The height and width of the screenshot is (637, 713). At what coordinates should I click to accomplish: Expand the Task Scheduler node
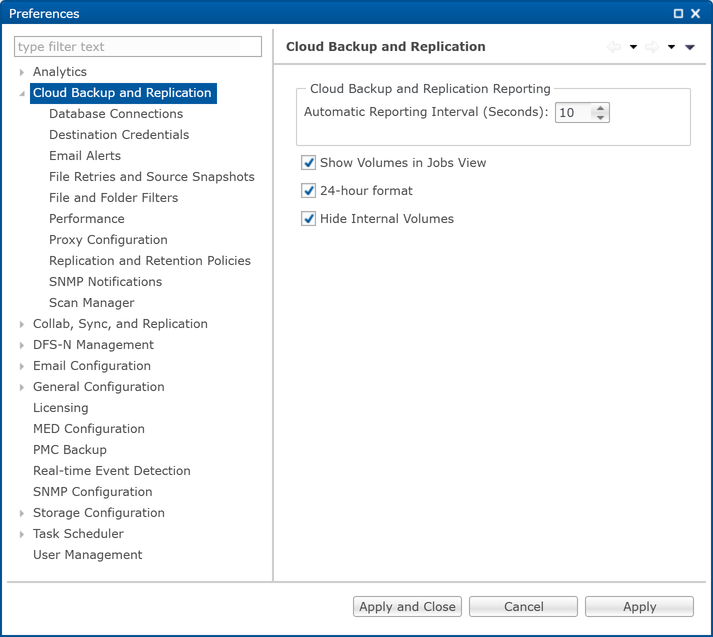coord(21,534)
